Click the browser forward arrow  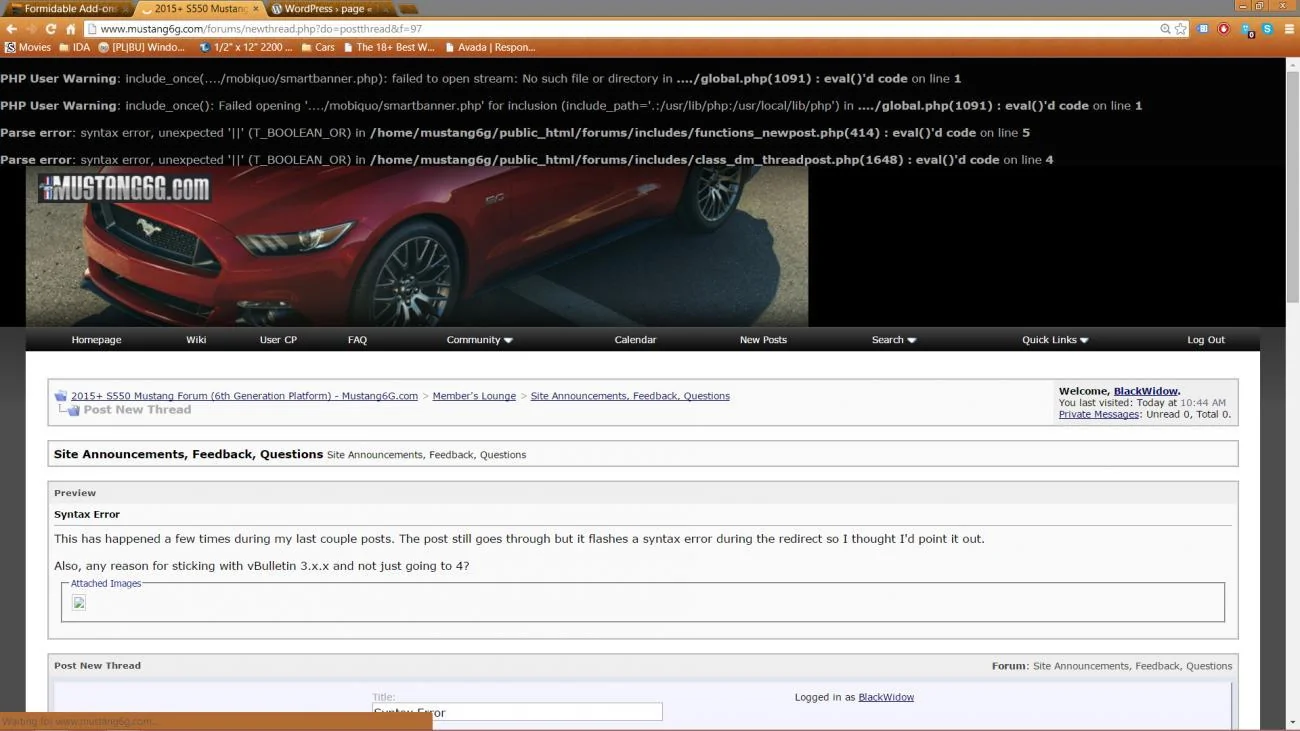[31, 29]
